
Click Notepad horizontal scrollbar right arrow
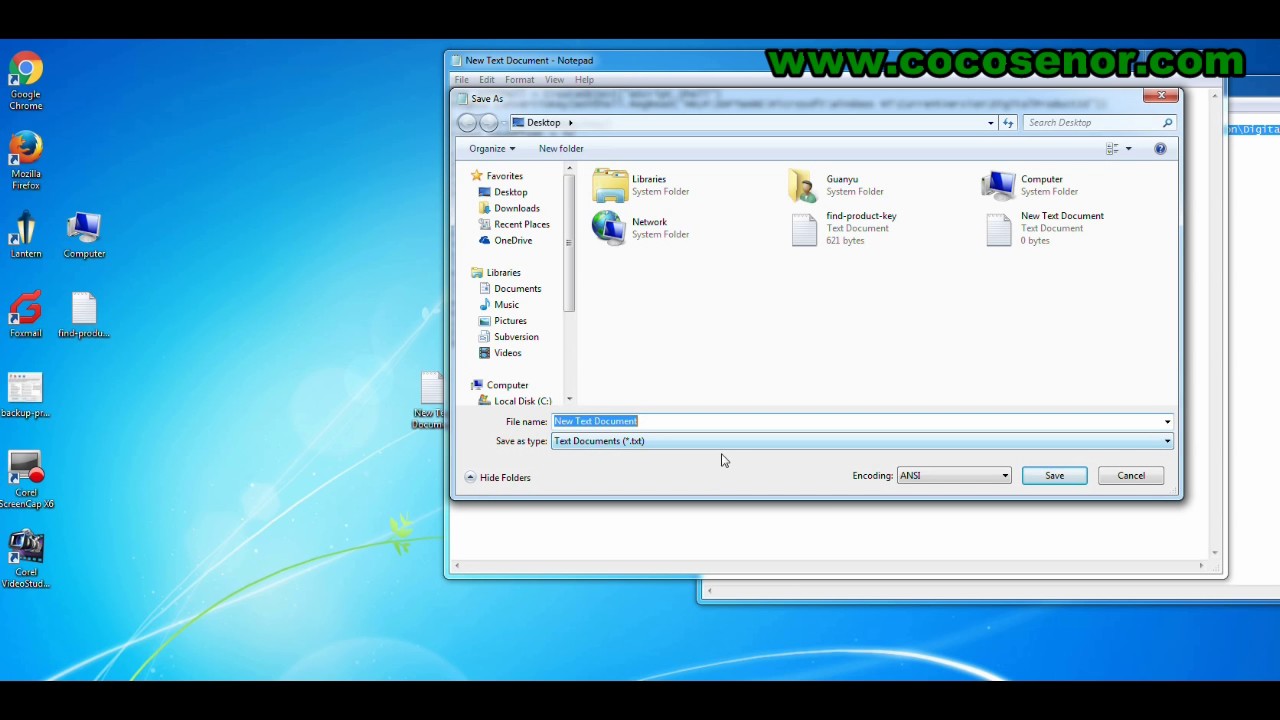(1201, 566)
